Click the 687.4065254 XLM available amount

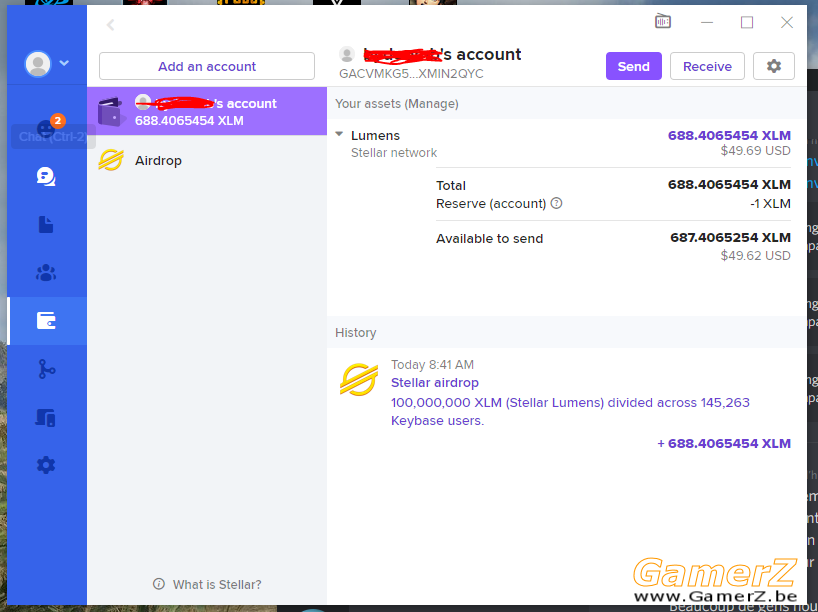pyautogui.click(x=730, y=238)
